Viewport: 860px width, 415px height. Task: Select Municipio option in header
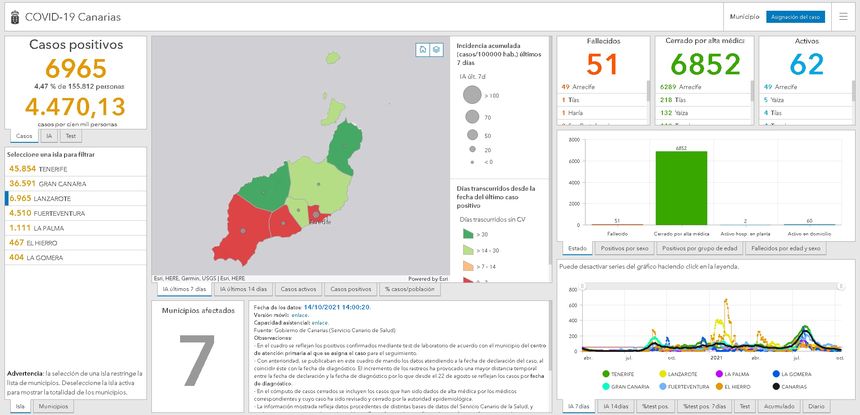[x=744, y=17]
